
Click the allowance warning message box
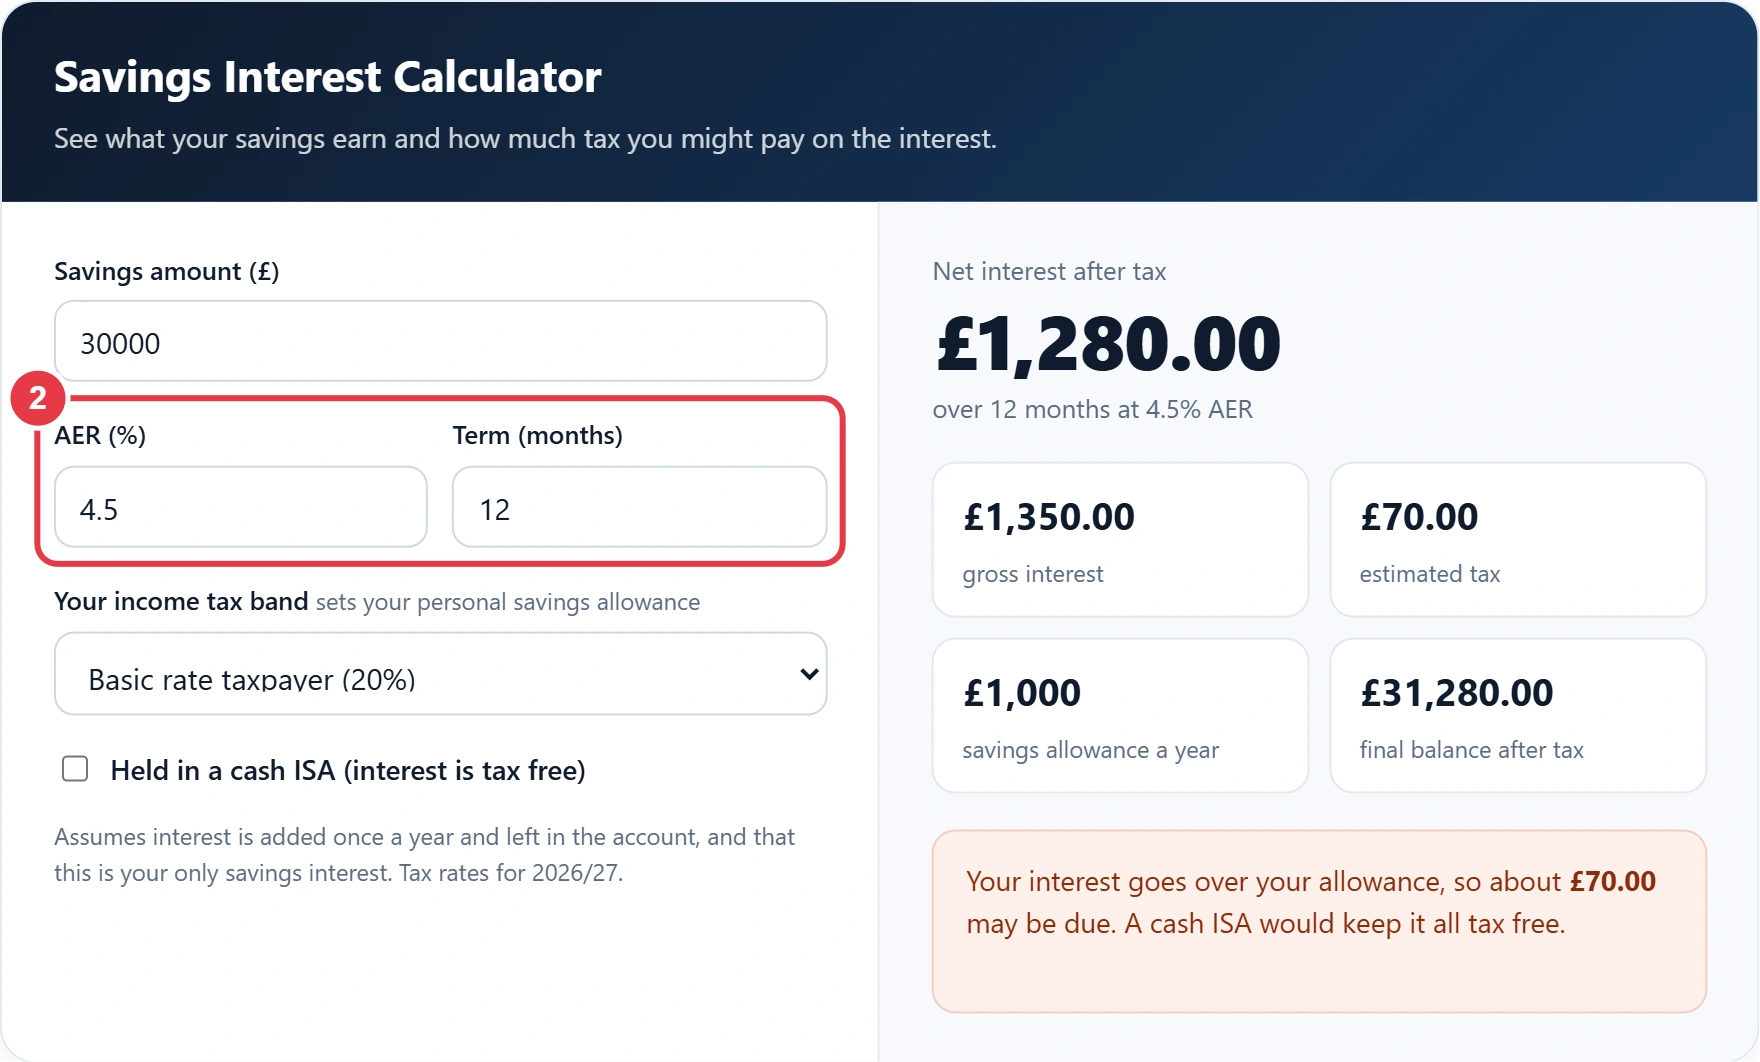1319,921
